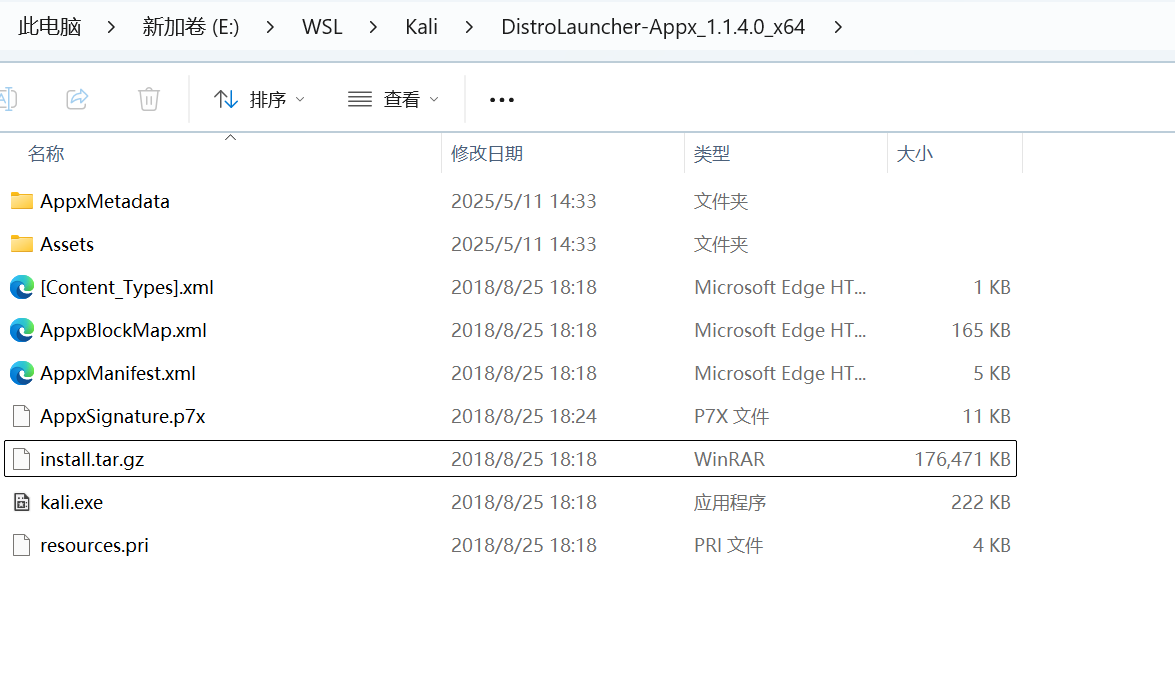This screenshot has width=1175, height=687.
Task: Click the Delete trash can icon
Action: pos(149,99)
